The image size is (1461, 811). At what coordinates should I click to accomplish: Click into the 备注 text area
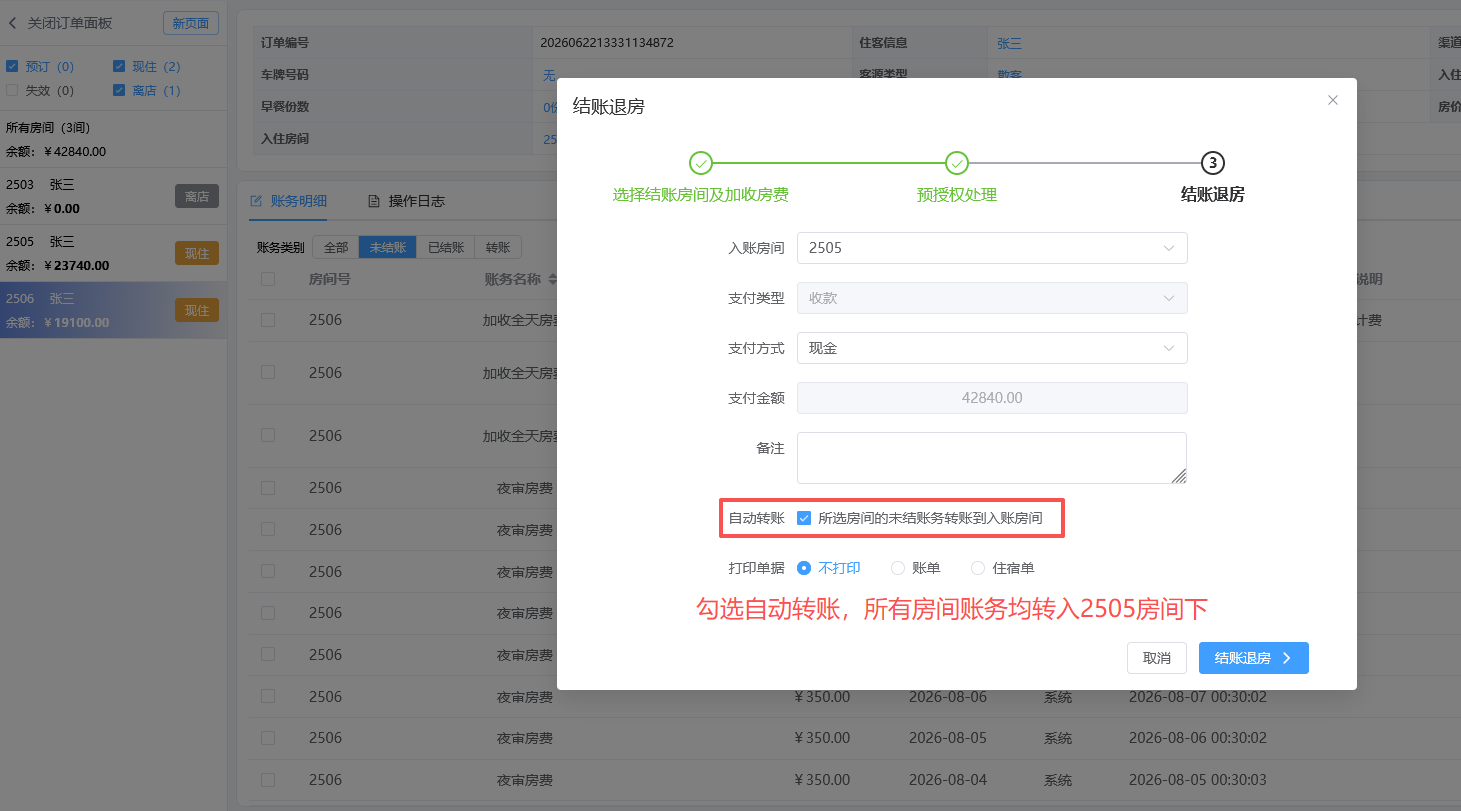pos(992,458)
